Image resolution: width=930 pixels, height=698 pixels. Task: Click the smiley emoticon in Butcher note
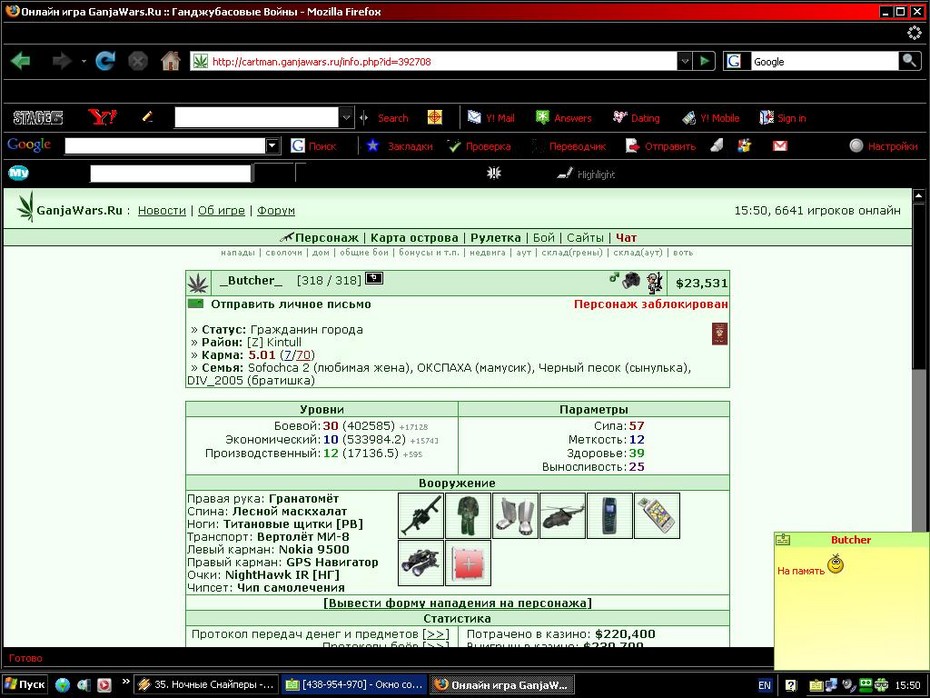coord(836,563)
